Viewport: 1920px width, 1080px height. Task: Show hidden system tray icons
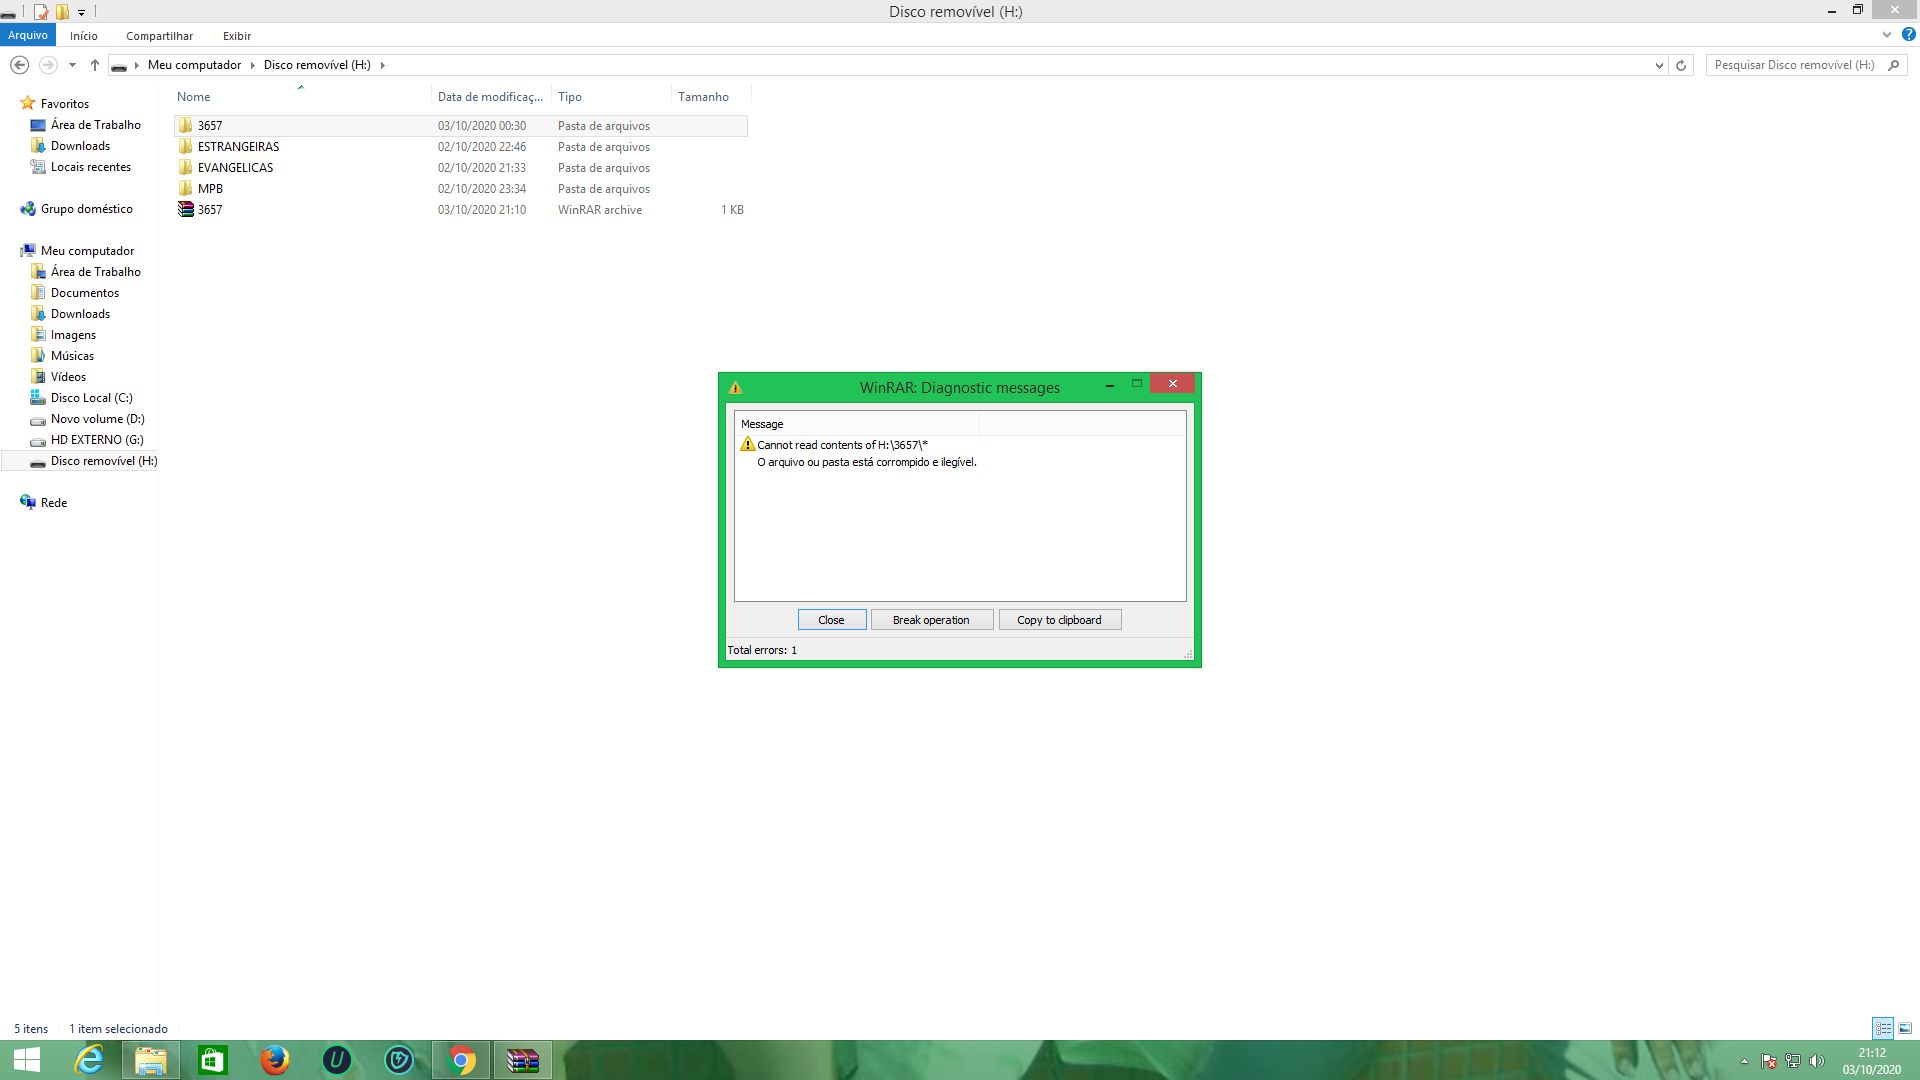1744,1061
